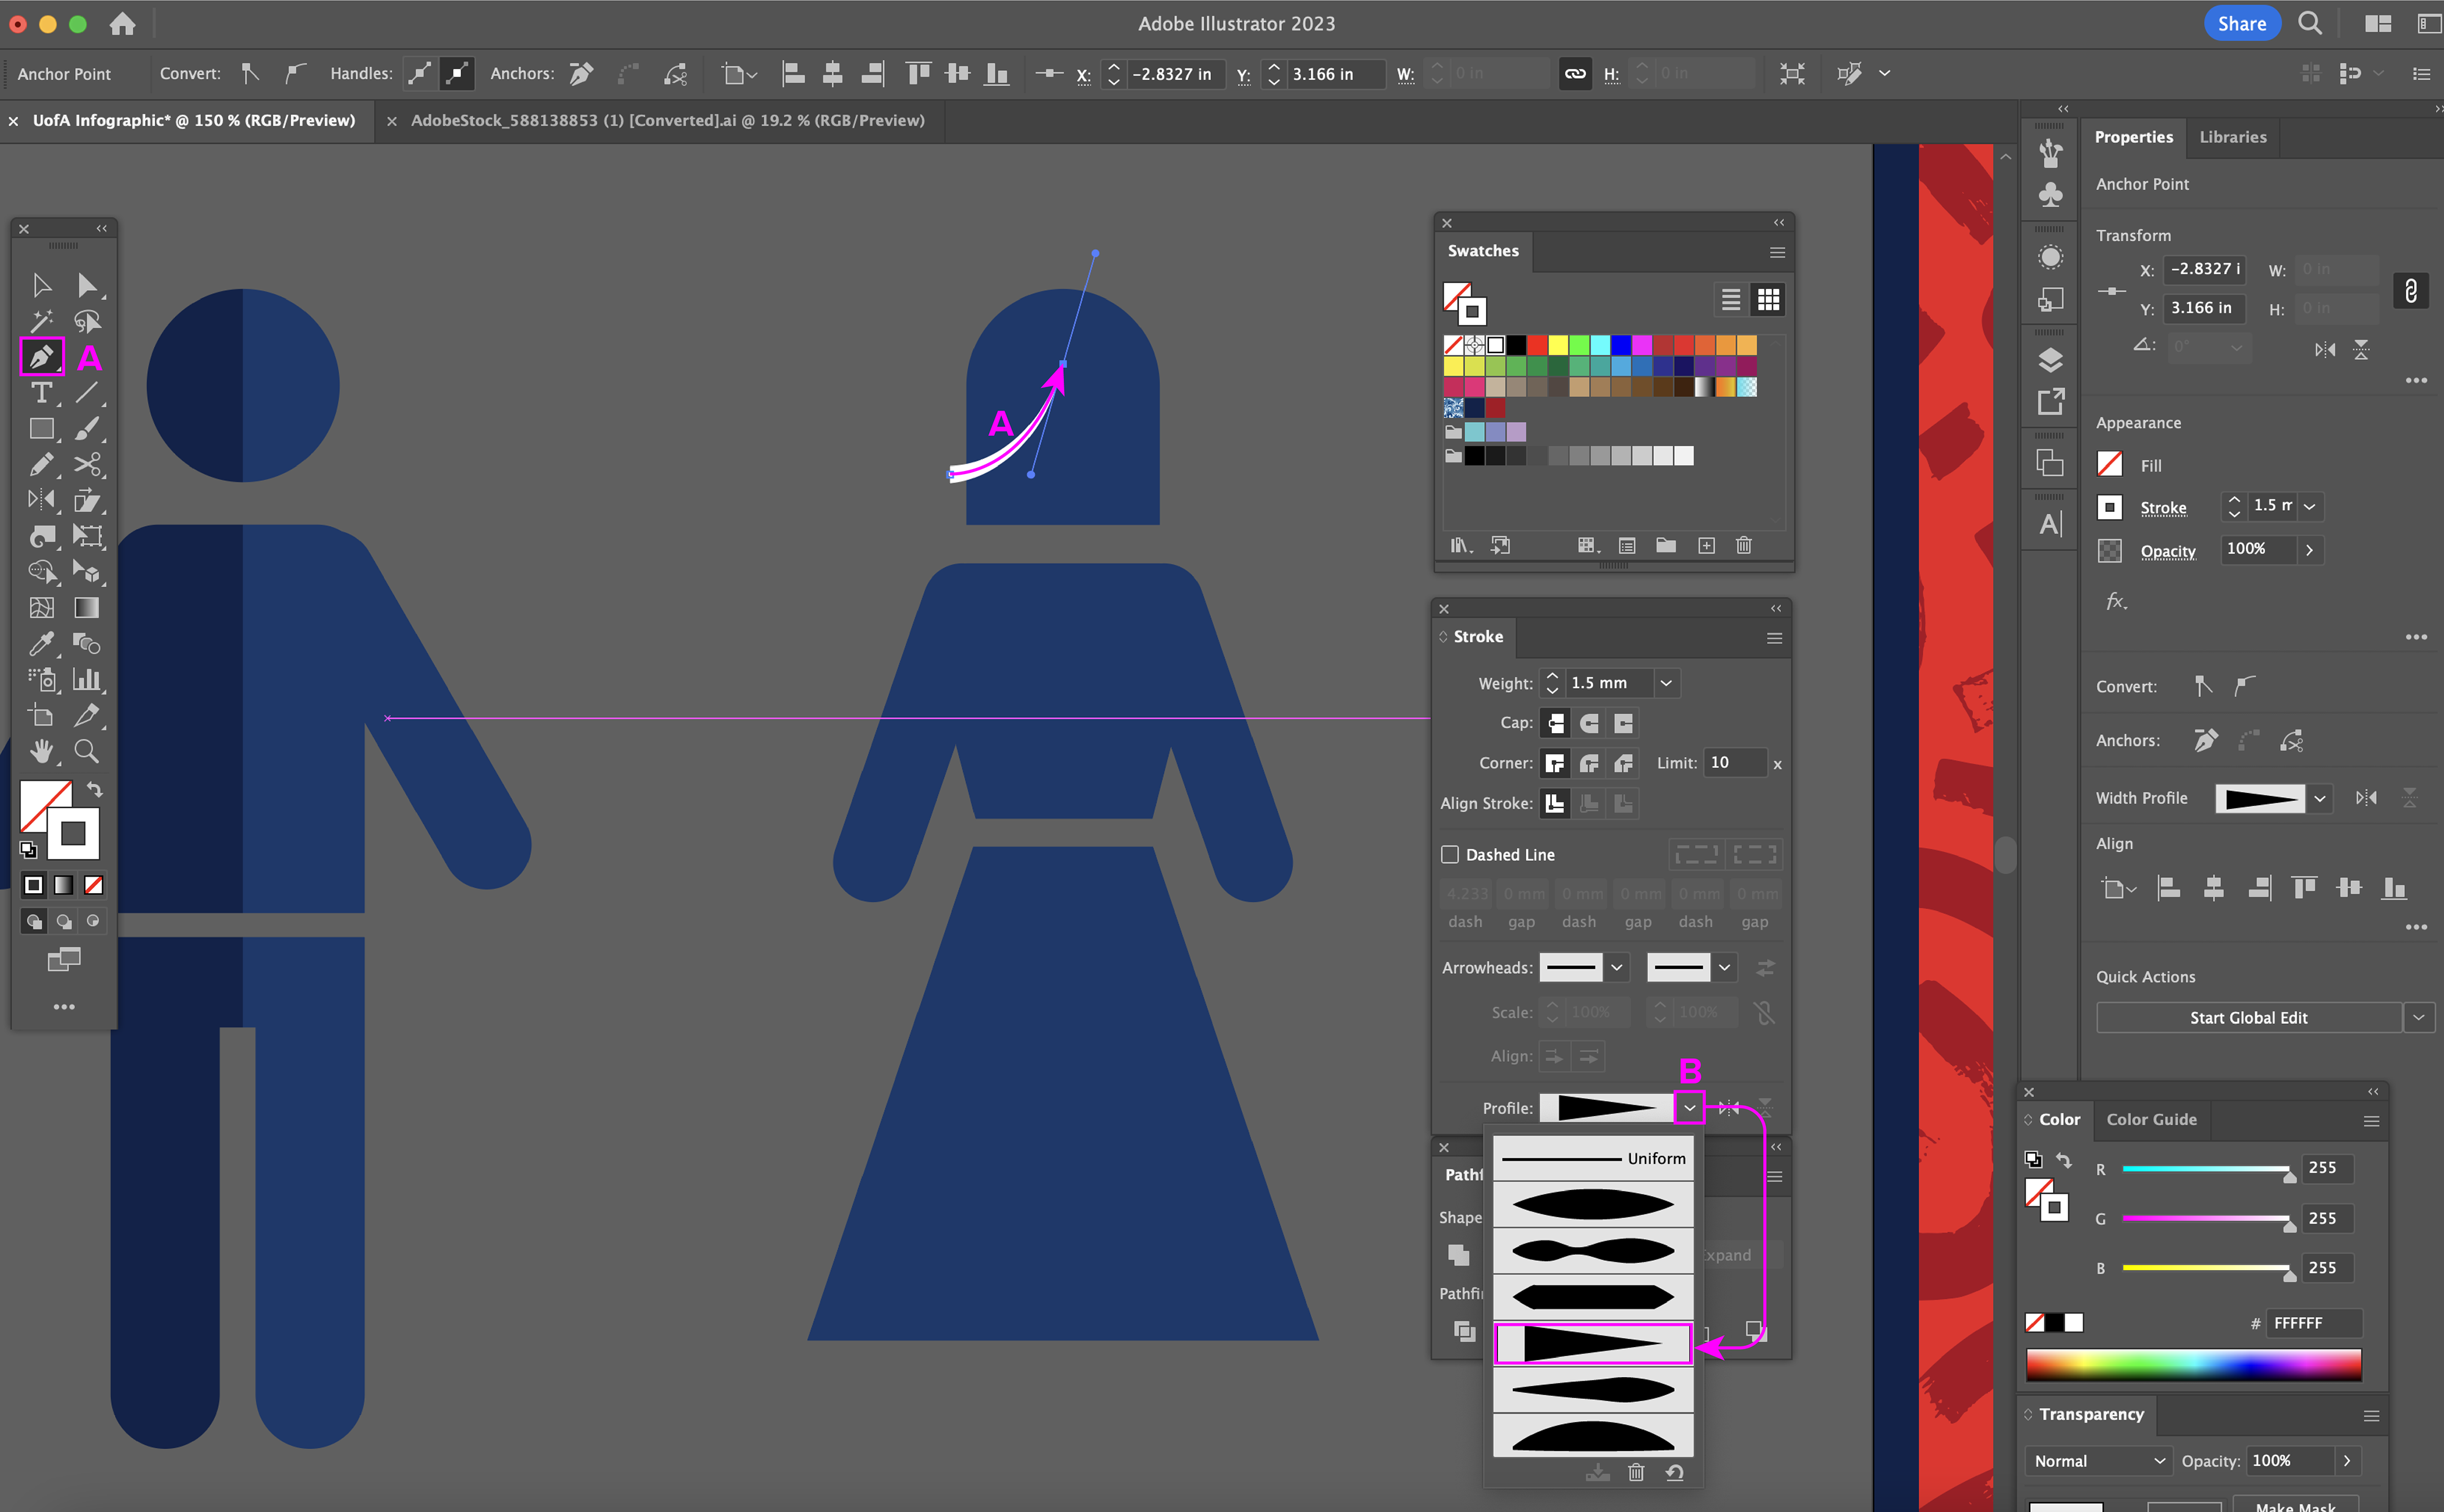2444x1512 pixels.
Task: Open the AdobeStock_588138853 document tab
Action: [667, 120]
